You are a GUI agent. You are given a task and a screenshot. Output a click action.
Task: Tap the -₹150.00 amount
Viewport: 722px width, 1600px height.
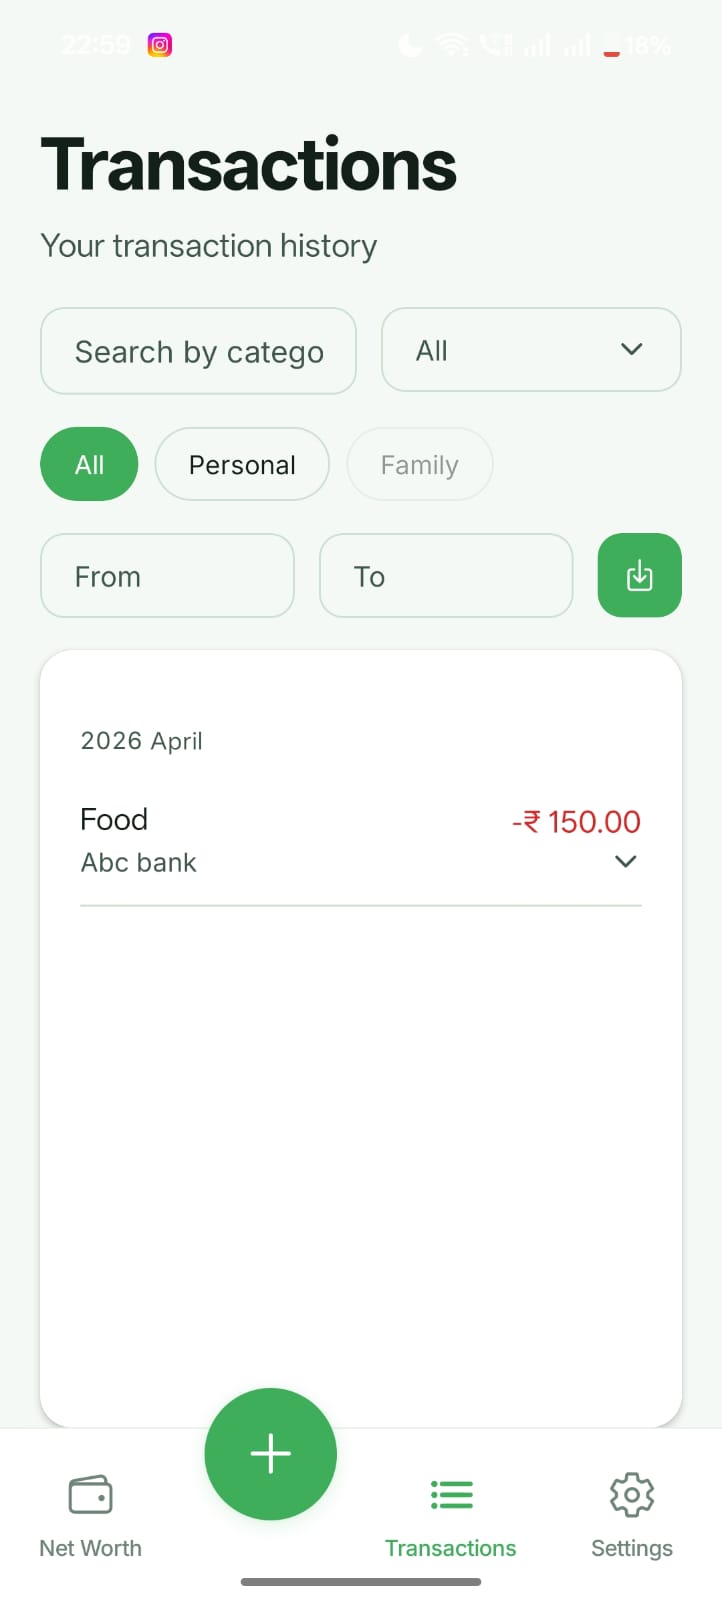(x=577, y=822)
